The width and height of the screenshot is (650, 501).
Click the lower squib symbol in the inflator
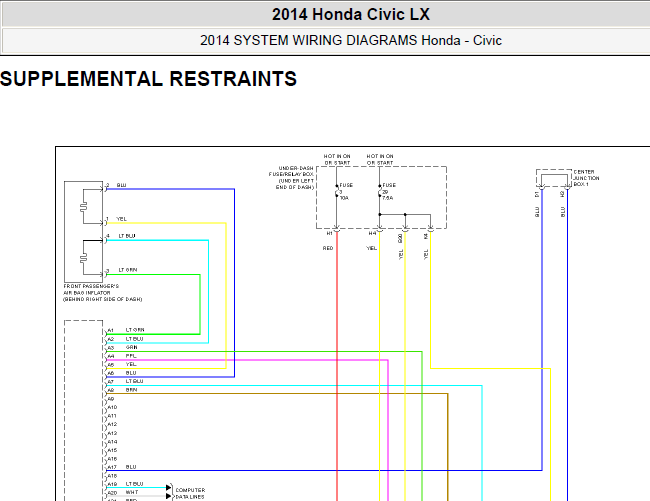83,258
